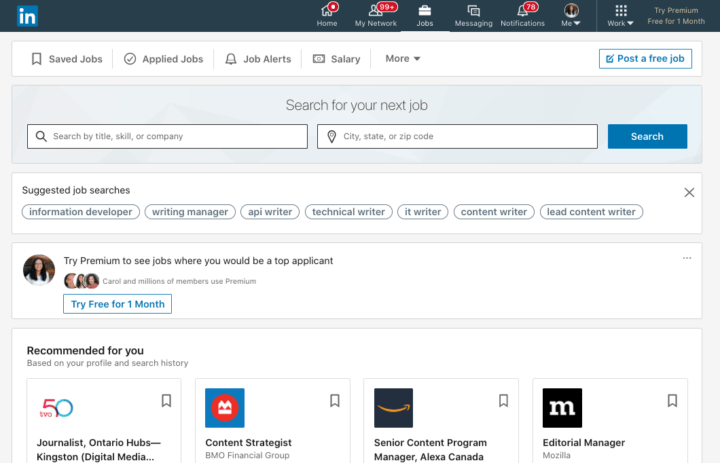The image size is (720, 463).
Task: Open Job Alerts
Action: pyautogui.click(x=258, y=59)
